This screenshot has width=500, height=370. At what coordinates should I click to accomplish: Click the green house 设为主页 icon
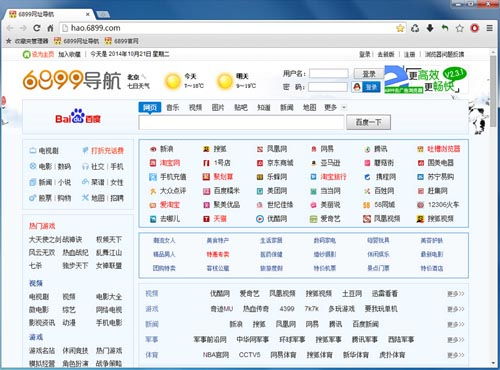26,54
